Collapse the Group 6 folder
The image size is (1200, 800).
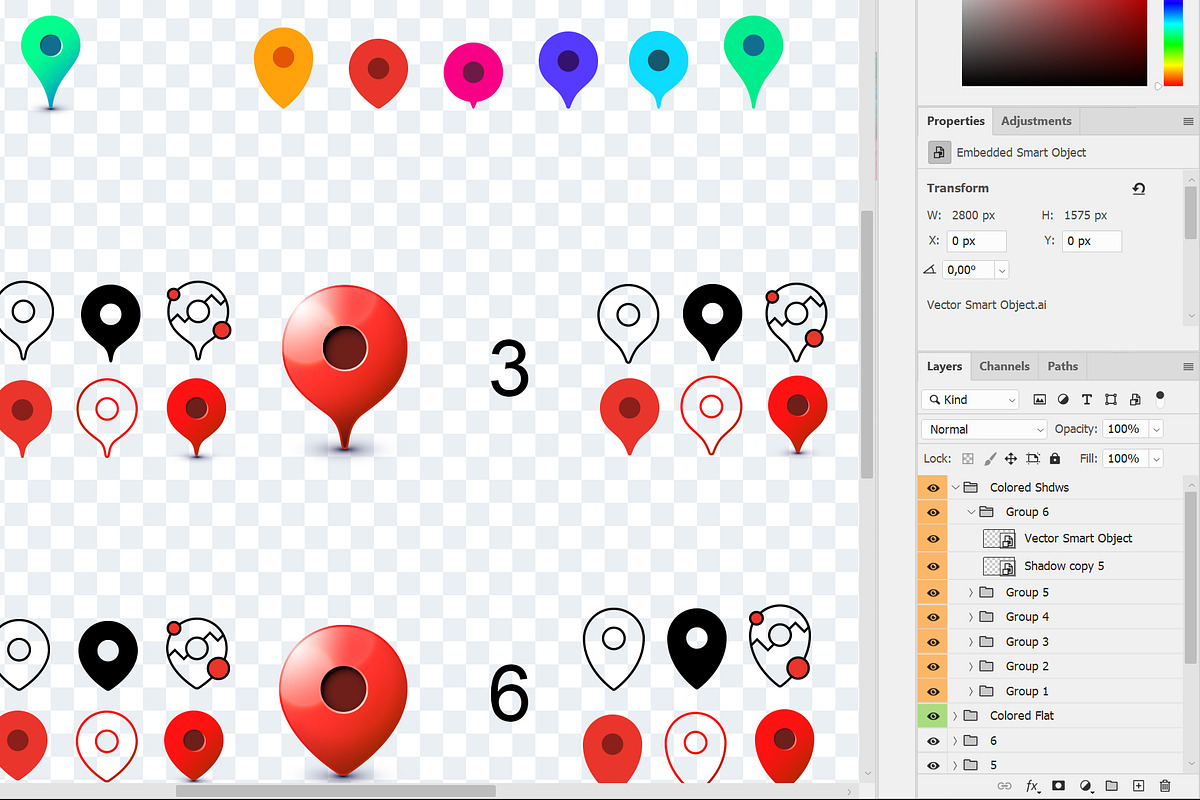click(971, 512)
